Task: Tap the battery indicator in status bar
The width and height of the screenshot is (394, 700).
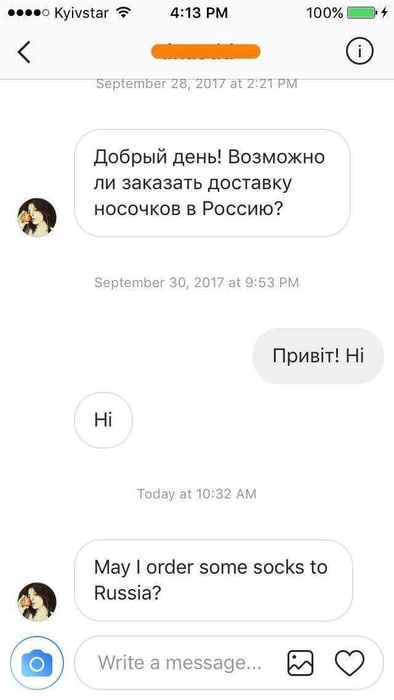Action: [362, 13]
